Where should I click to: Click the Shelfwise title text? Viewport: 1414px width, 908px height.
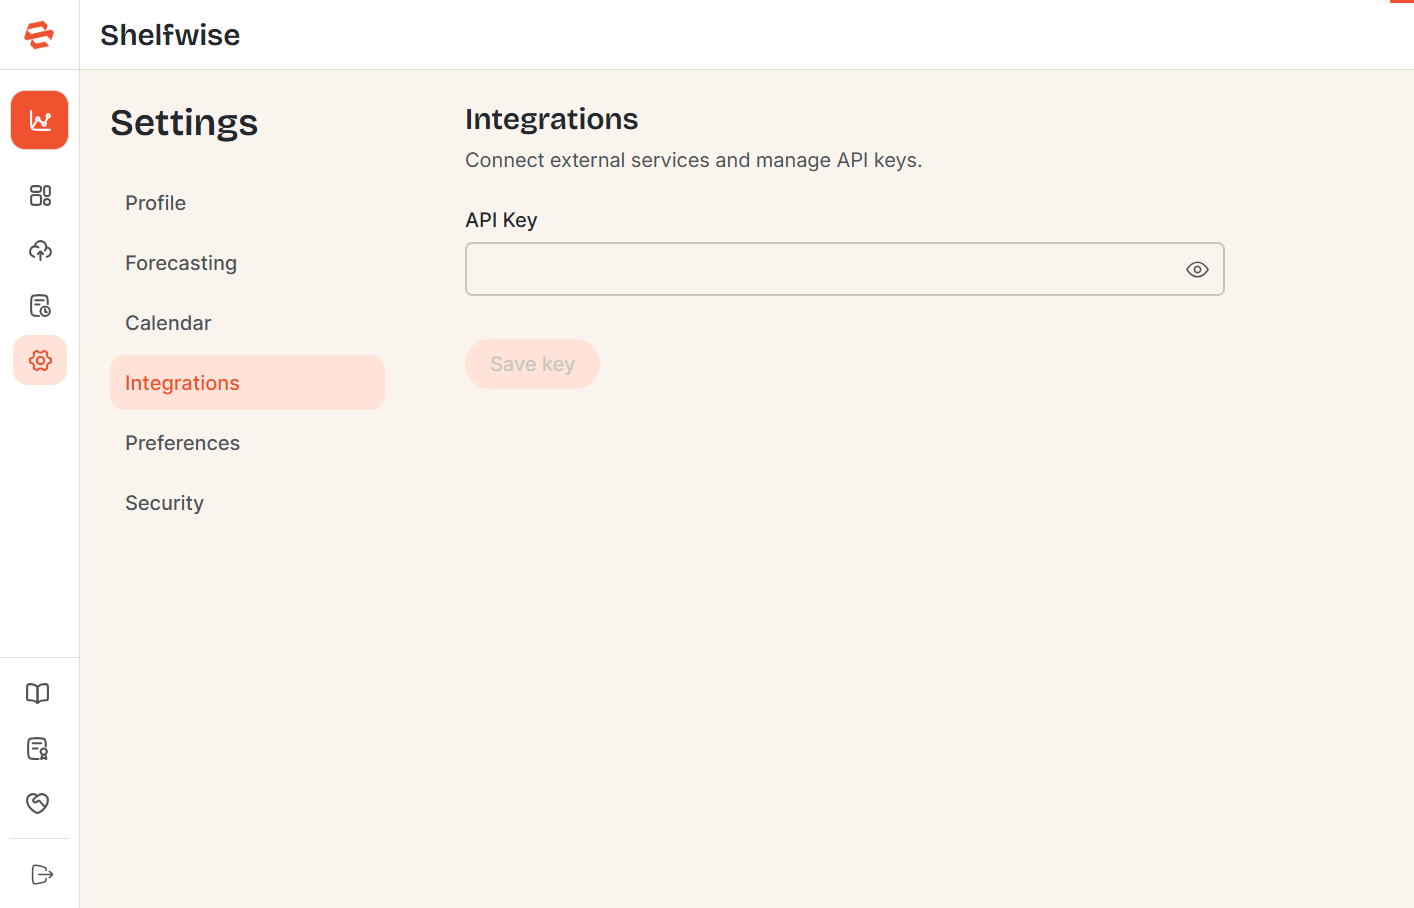tap(170, 35)
